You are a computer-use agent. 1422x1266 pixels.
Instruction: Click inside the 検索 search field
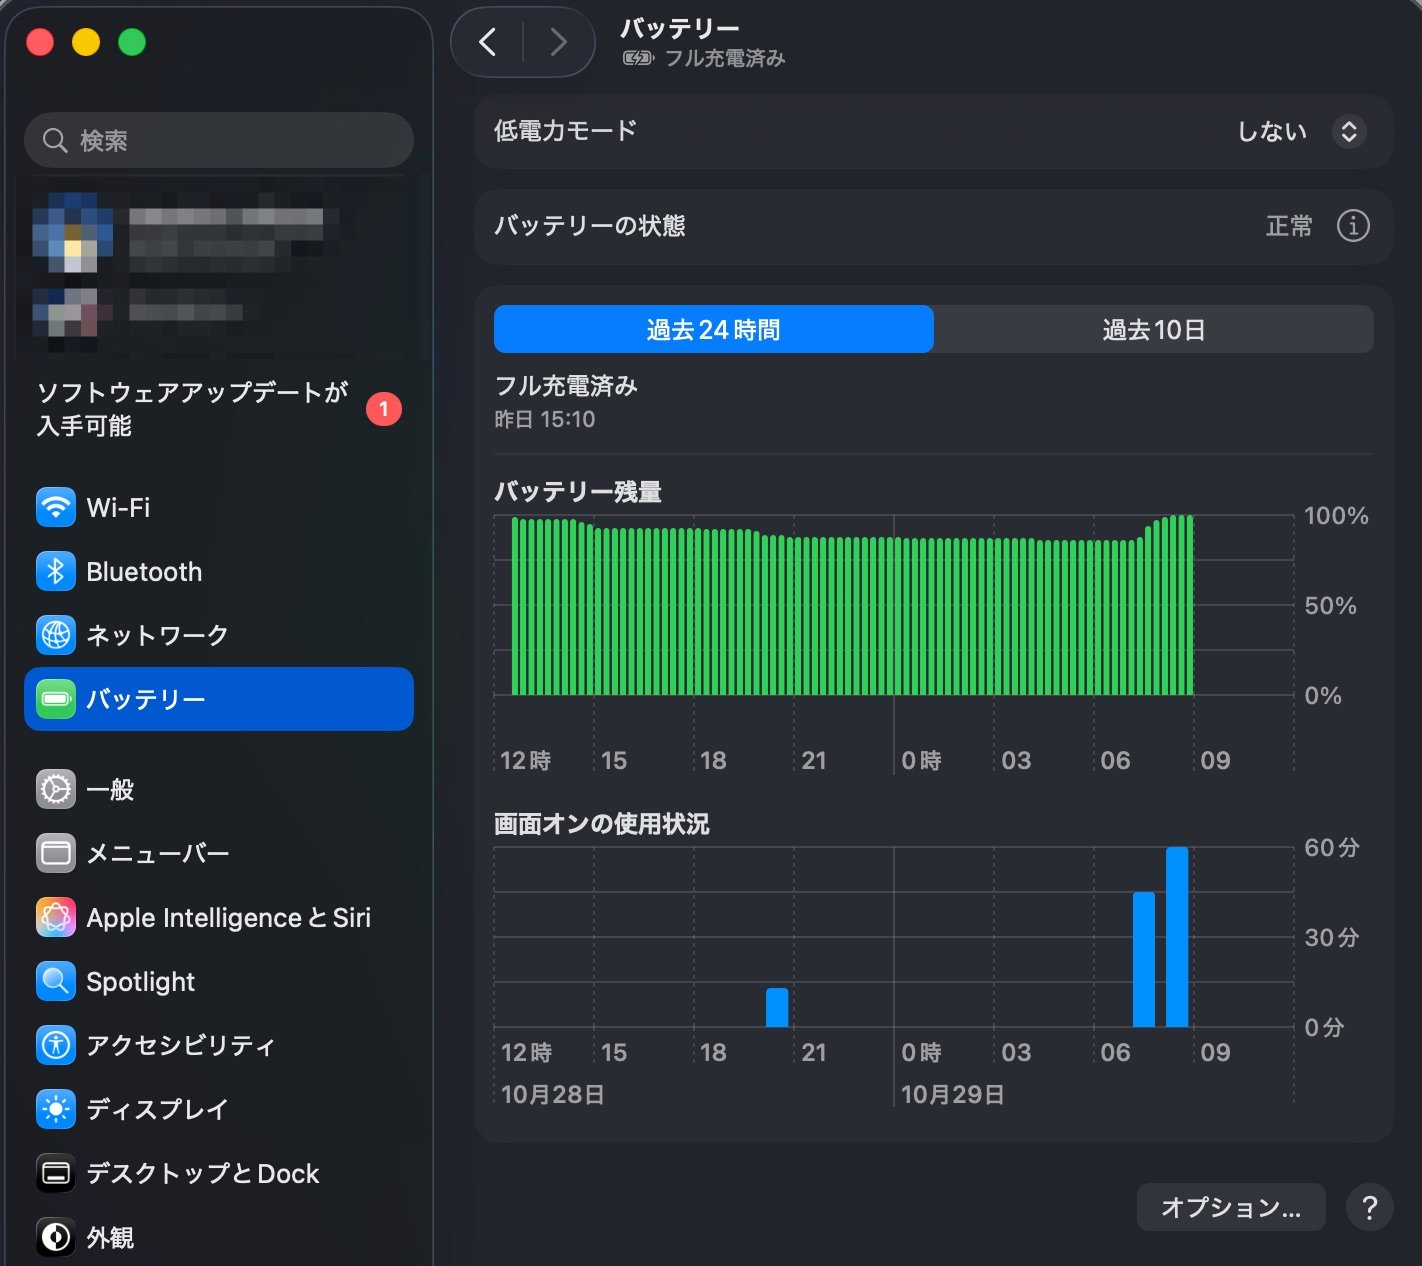[230, 140]
